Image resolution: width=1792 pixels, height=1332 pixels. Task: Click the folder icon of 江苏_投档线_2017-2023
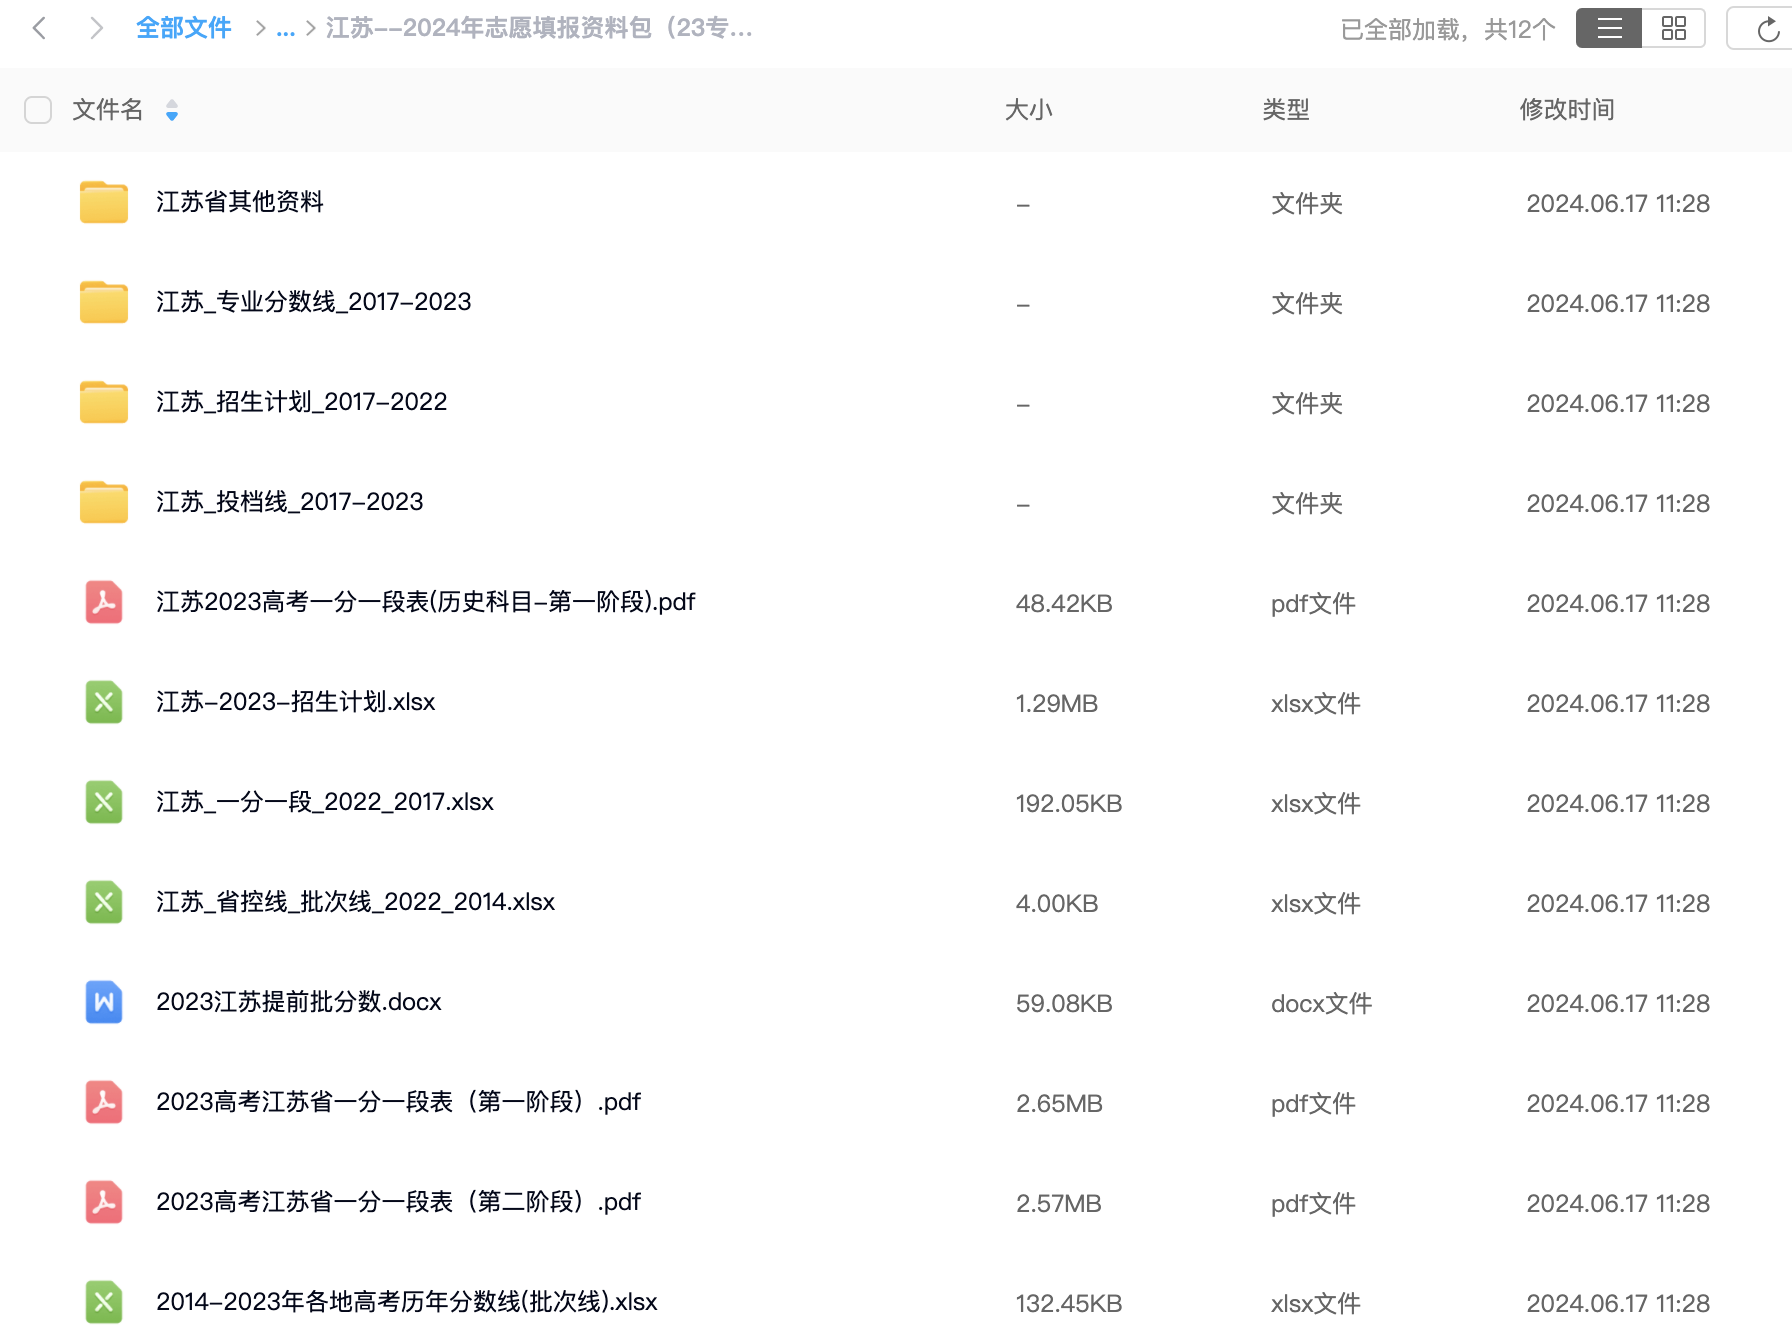click(104, 502)
